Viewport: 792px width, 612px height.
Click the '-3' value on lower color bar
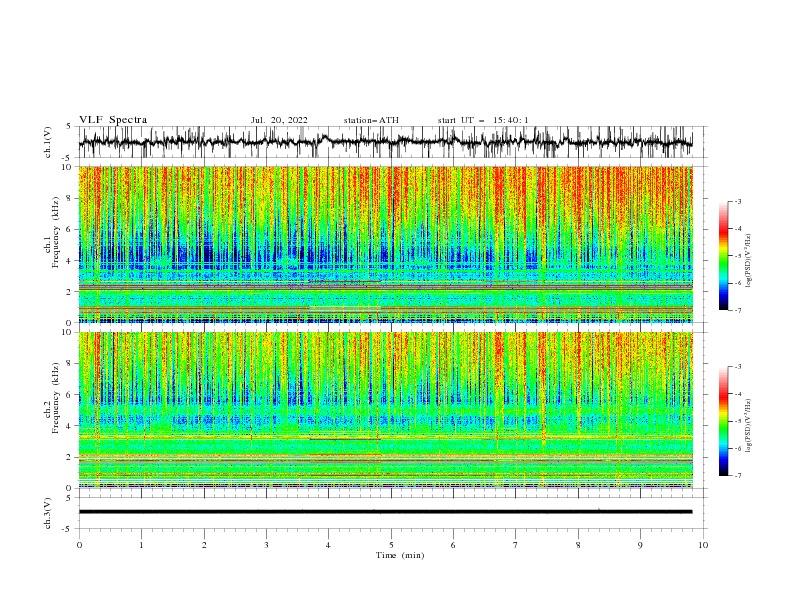[x=737, y=367]
